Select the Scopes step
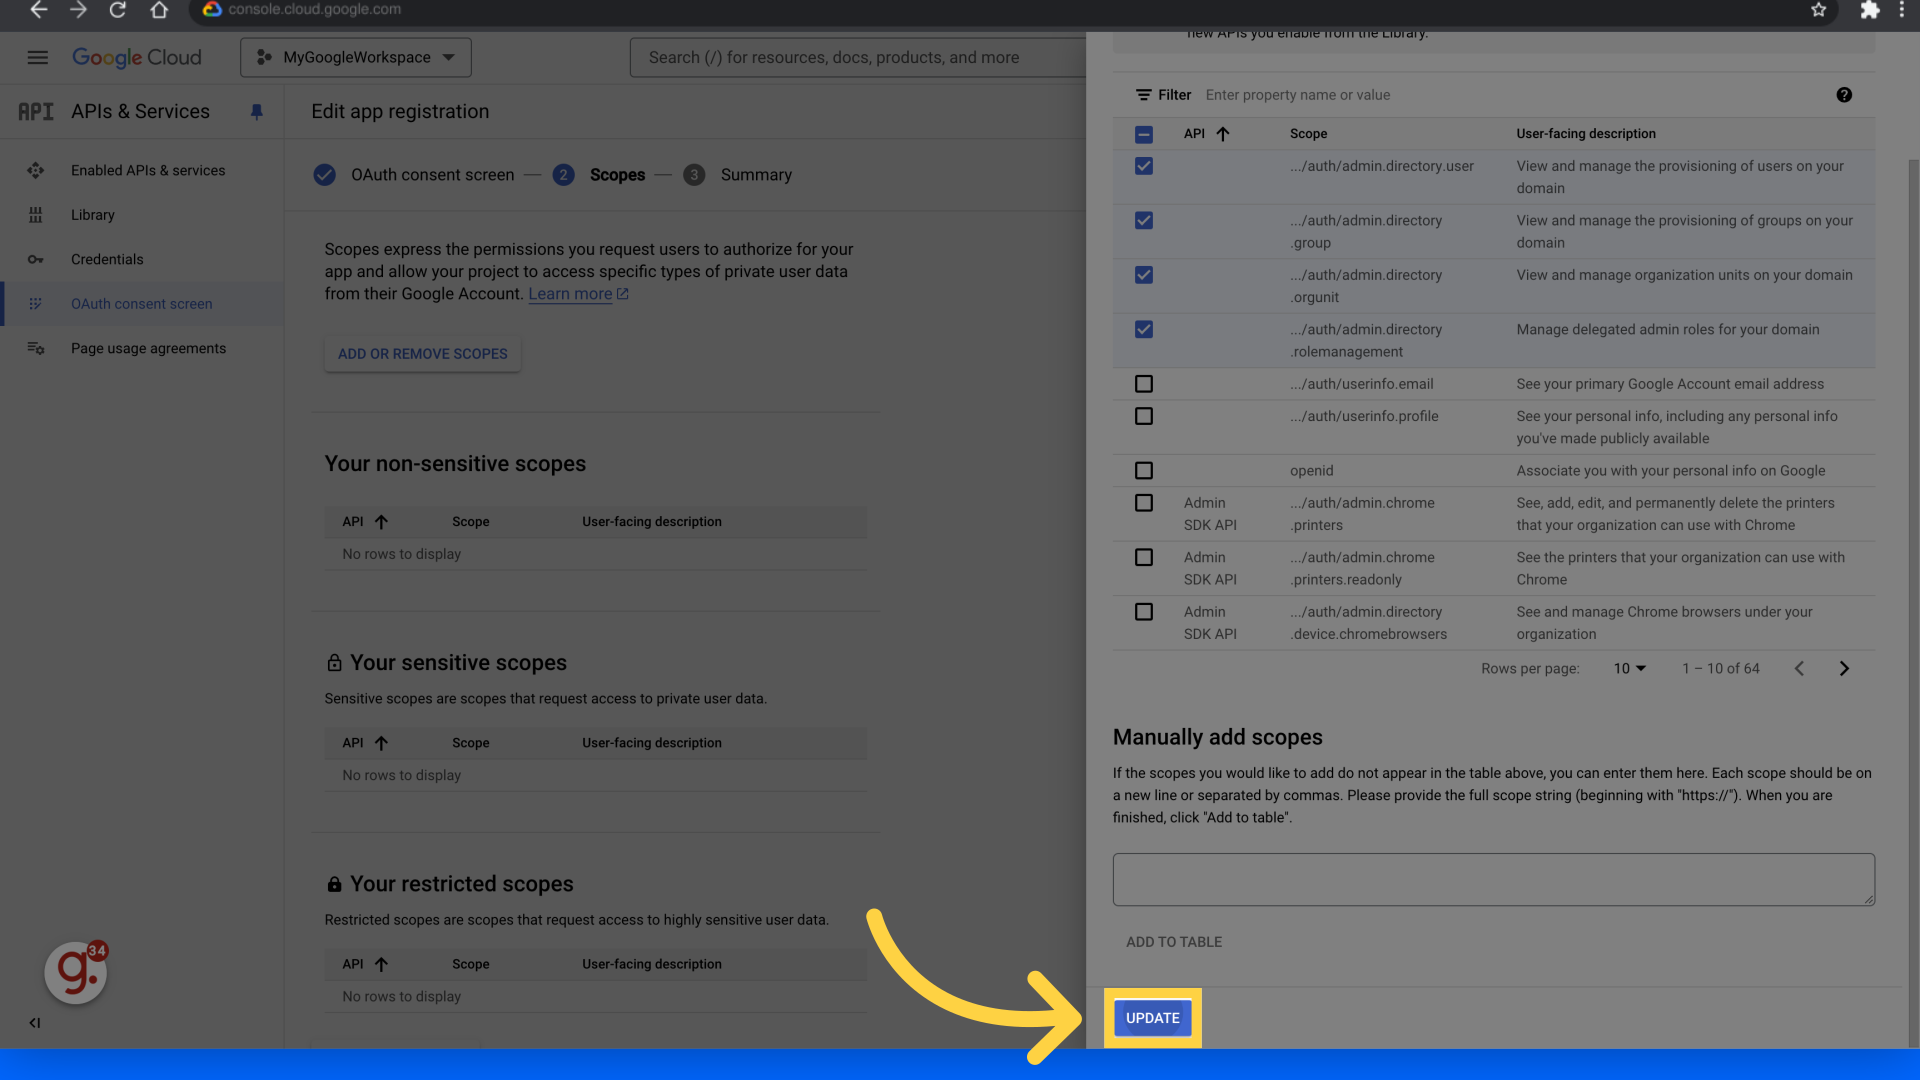 tap(599, 175)
